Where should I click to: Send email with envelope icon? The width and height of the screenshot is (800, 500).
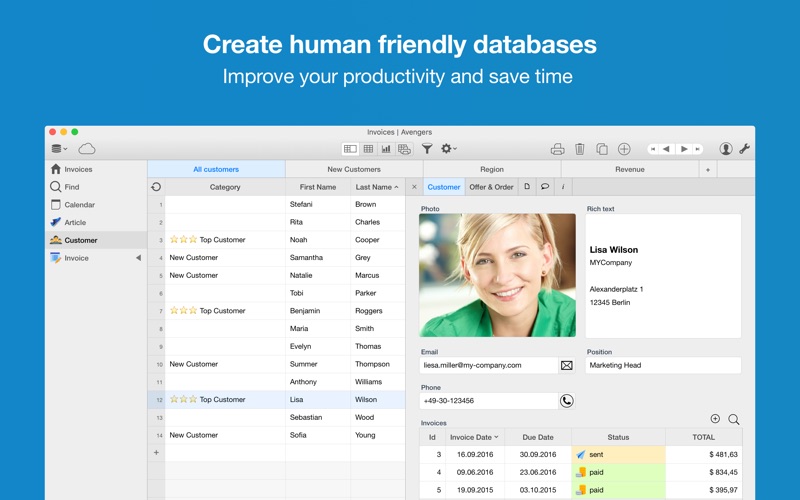tap(567, 365)
